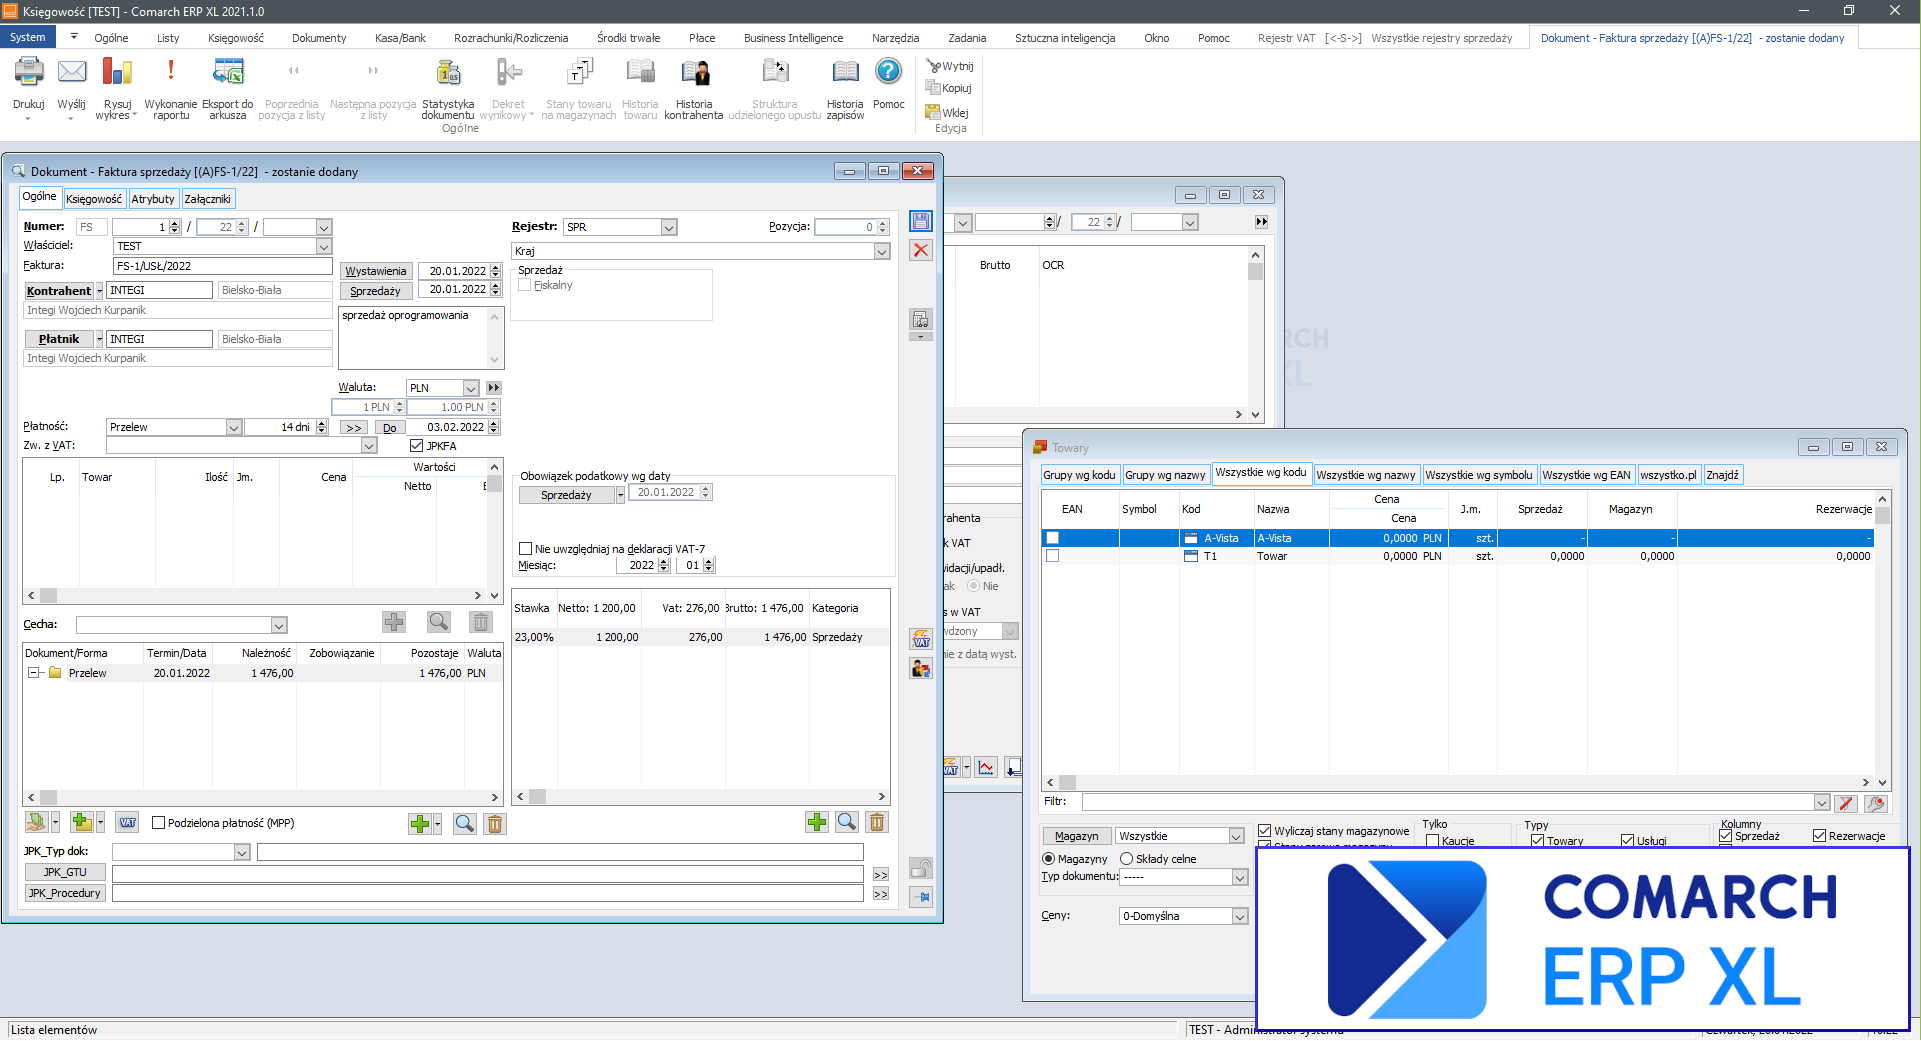
Task: Open the Księgowość menu
Action: coord(236,38)
